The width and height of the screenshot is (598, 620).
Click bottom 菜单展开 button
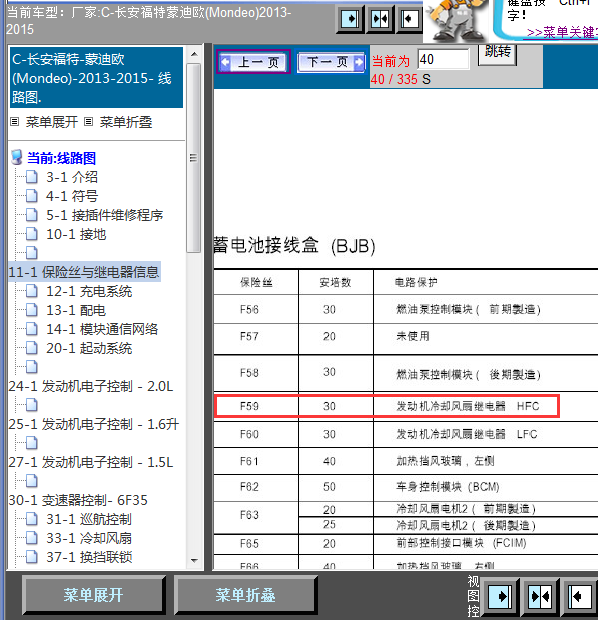click(x=93, y=595)
